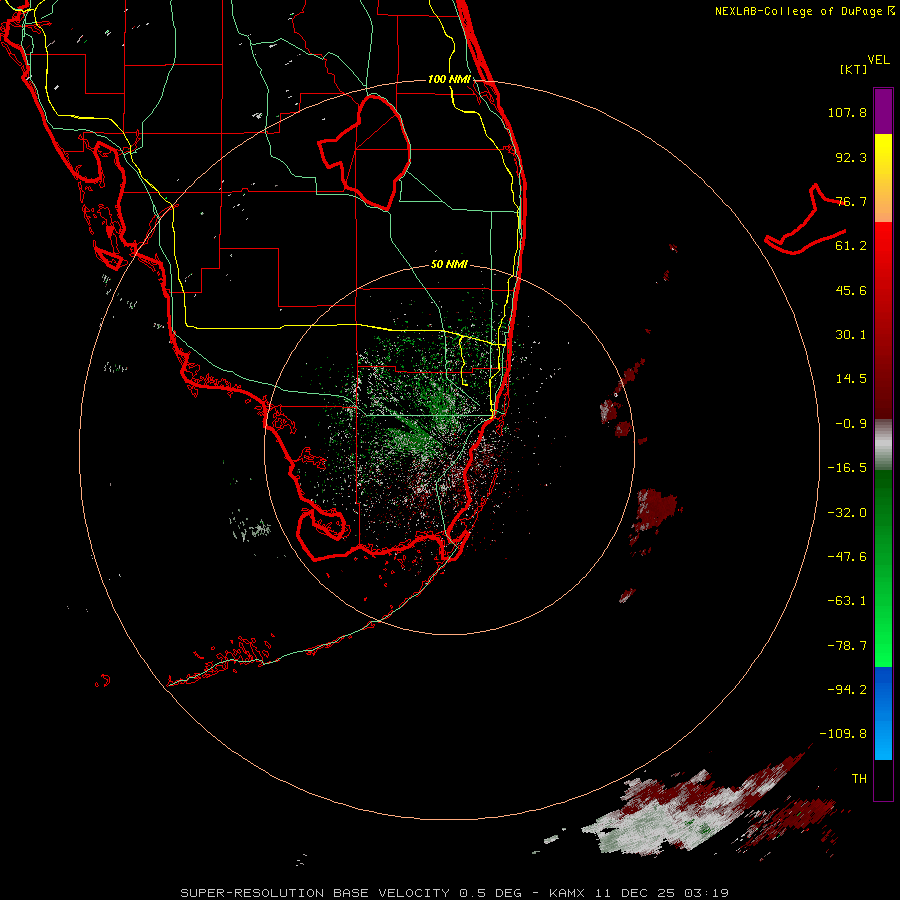Click inside the Lake Okeechobee outline

click(373, 152)
